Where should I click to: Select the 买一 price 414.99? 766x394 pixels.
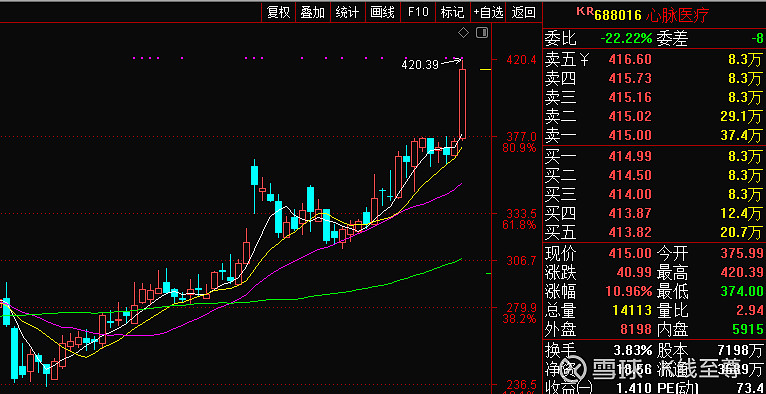630,156
